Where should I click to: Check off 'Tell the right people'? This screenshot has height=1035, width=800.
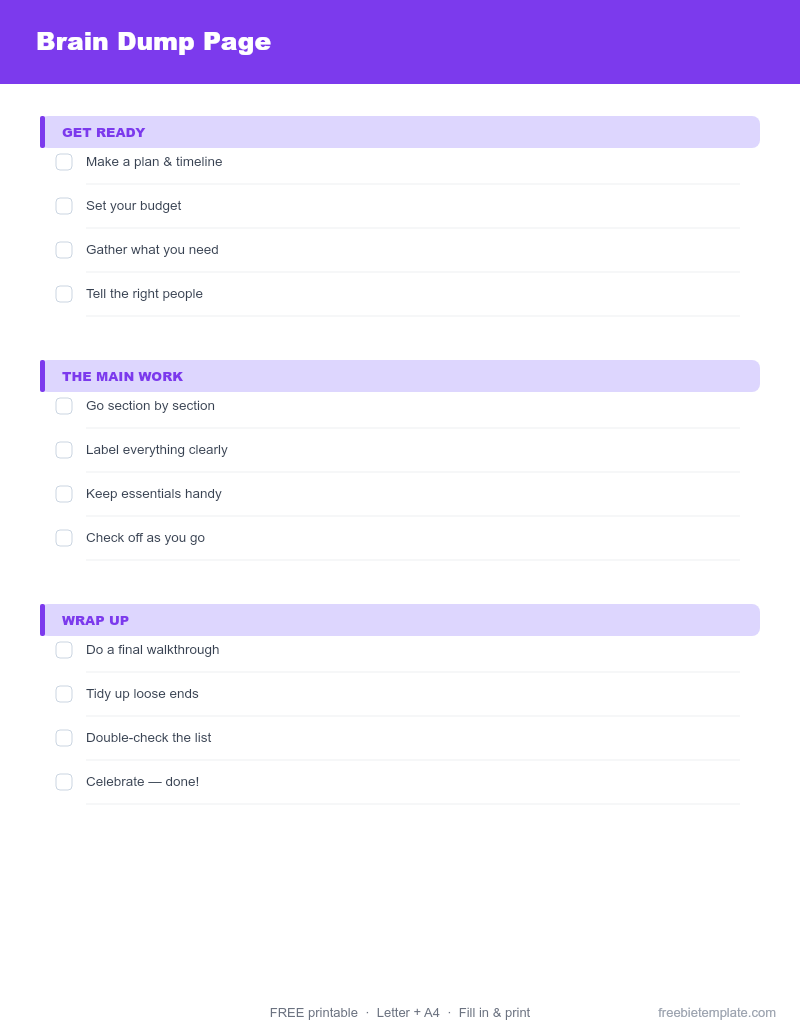tap(64, 294)
